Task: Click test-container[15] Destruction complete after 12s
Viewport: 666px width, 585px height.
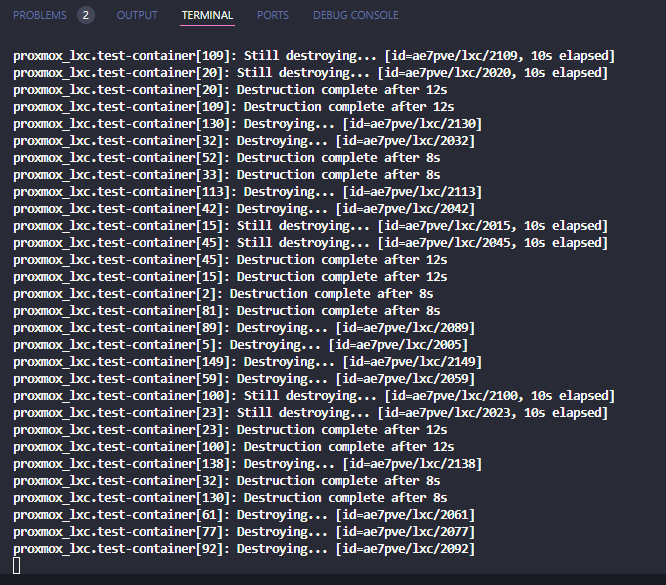Action: (x=230, y=277)
